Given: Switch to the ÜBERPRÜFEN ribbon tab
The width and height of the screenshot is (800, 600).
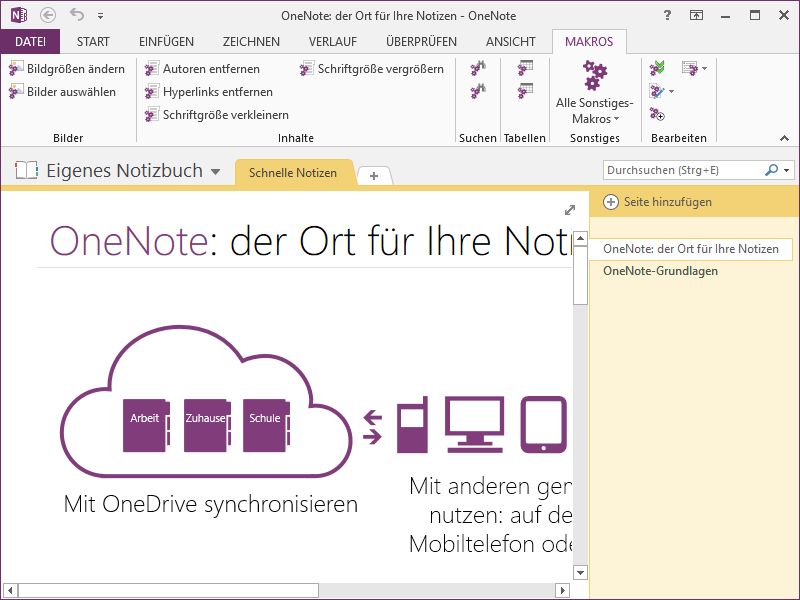Looking at the screenshot, I should [421, 42].
